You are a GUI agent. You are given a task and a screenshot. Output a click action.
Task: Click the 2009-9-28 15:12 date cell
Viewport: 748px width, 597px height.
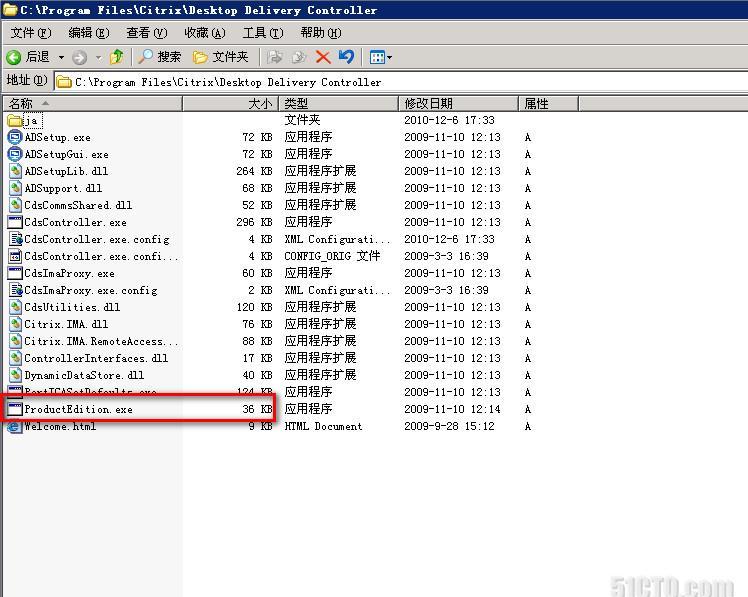pos(449,426)
